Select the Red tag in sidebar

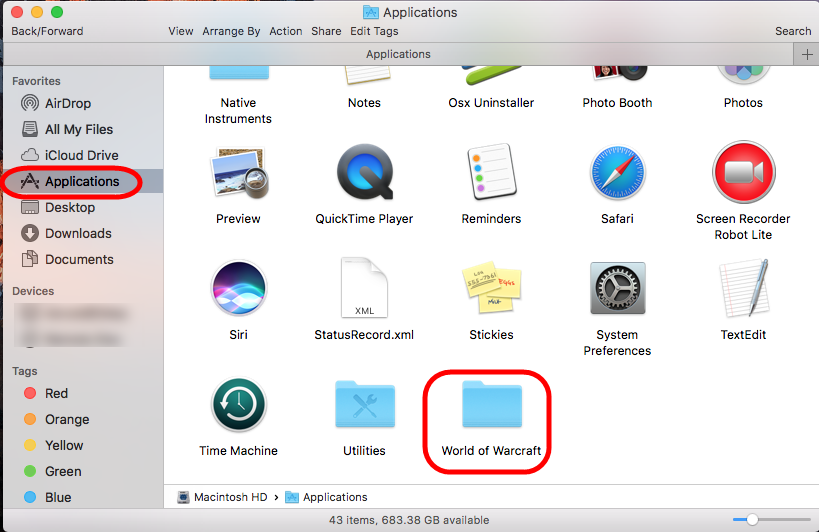click(x=56, y=393)
